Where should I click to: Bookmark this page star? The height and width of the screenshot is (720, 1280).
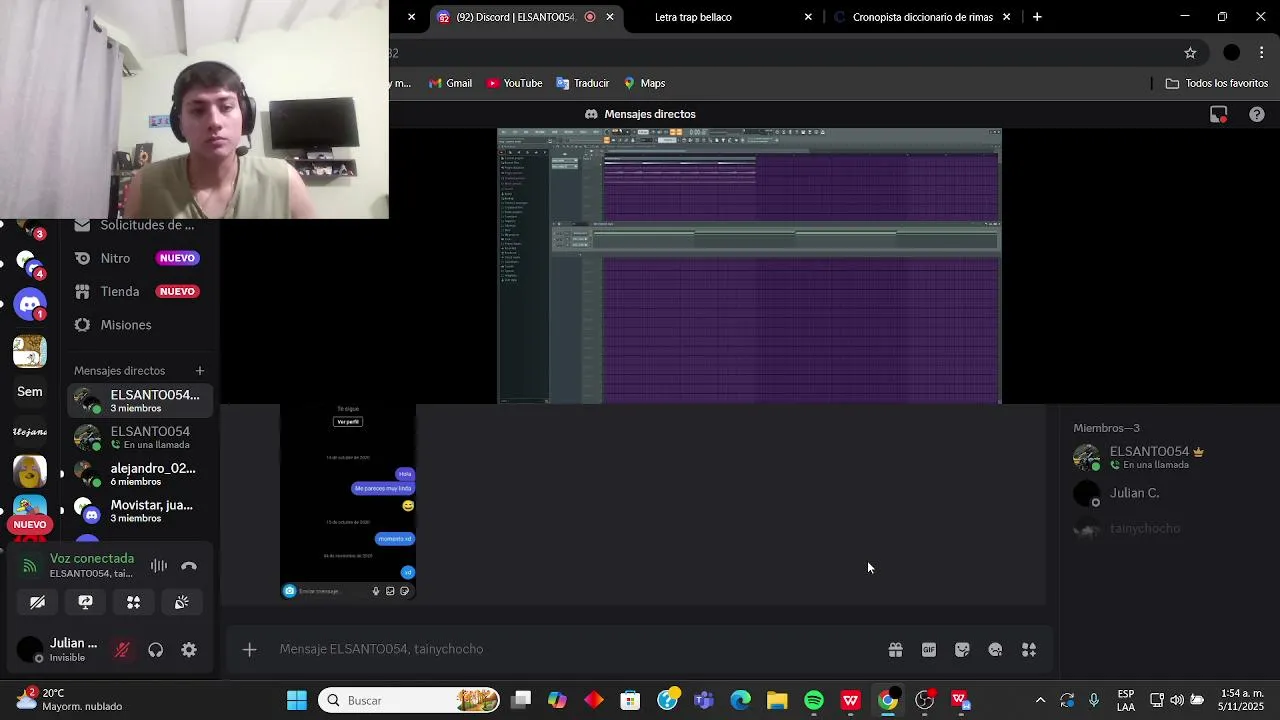1190,53
